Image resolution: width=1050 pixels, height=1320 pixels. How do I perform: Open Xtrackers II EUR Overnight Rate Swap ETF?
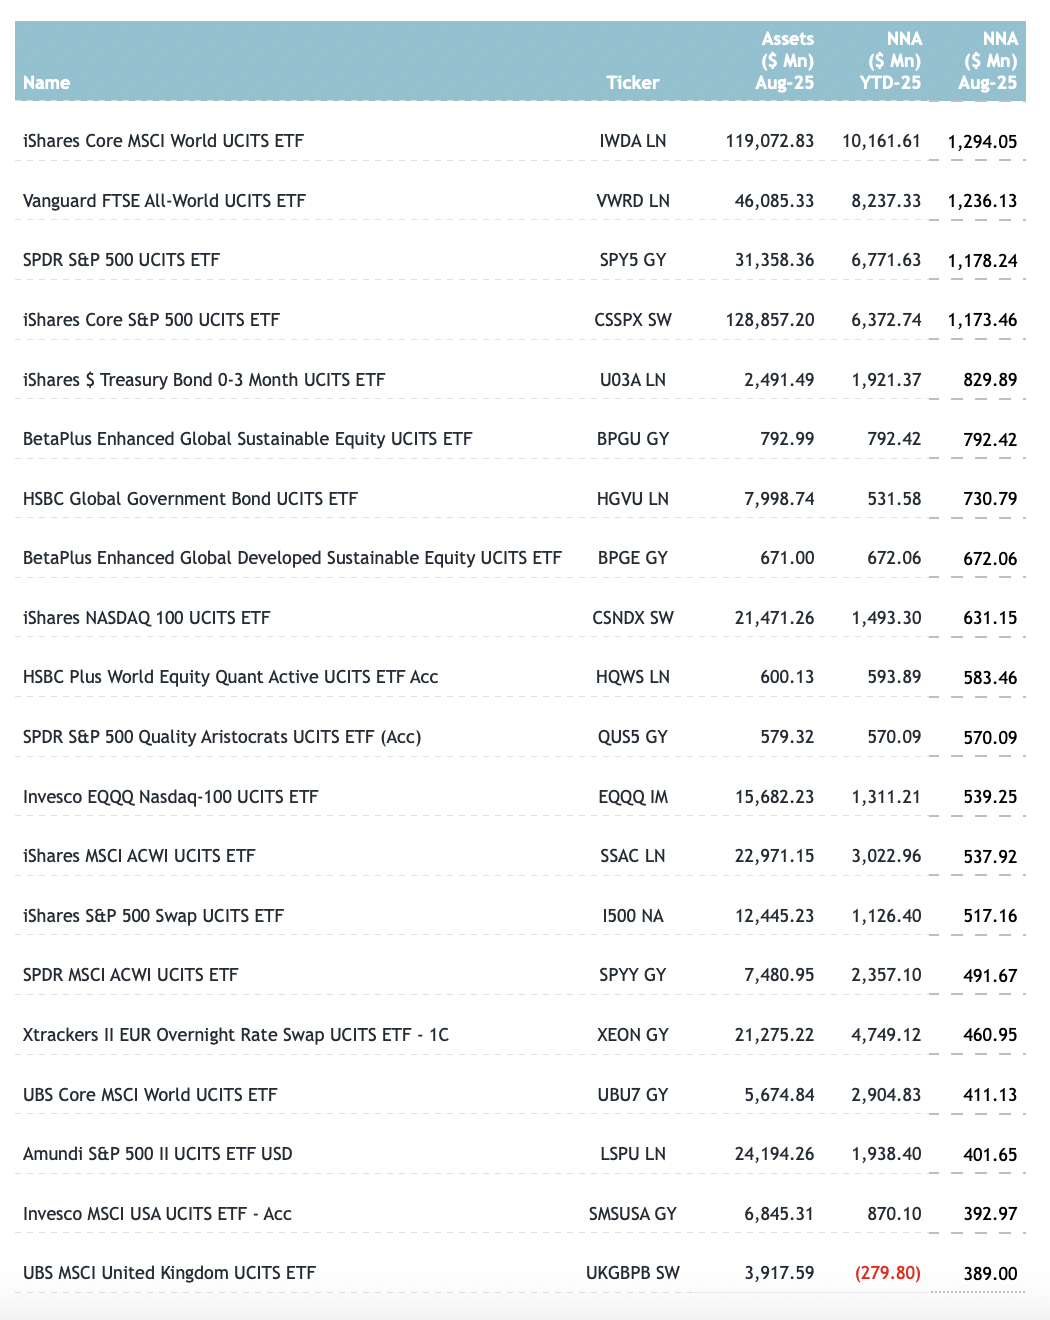coord(236,1035)
